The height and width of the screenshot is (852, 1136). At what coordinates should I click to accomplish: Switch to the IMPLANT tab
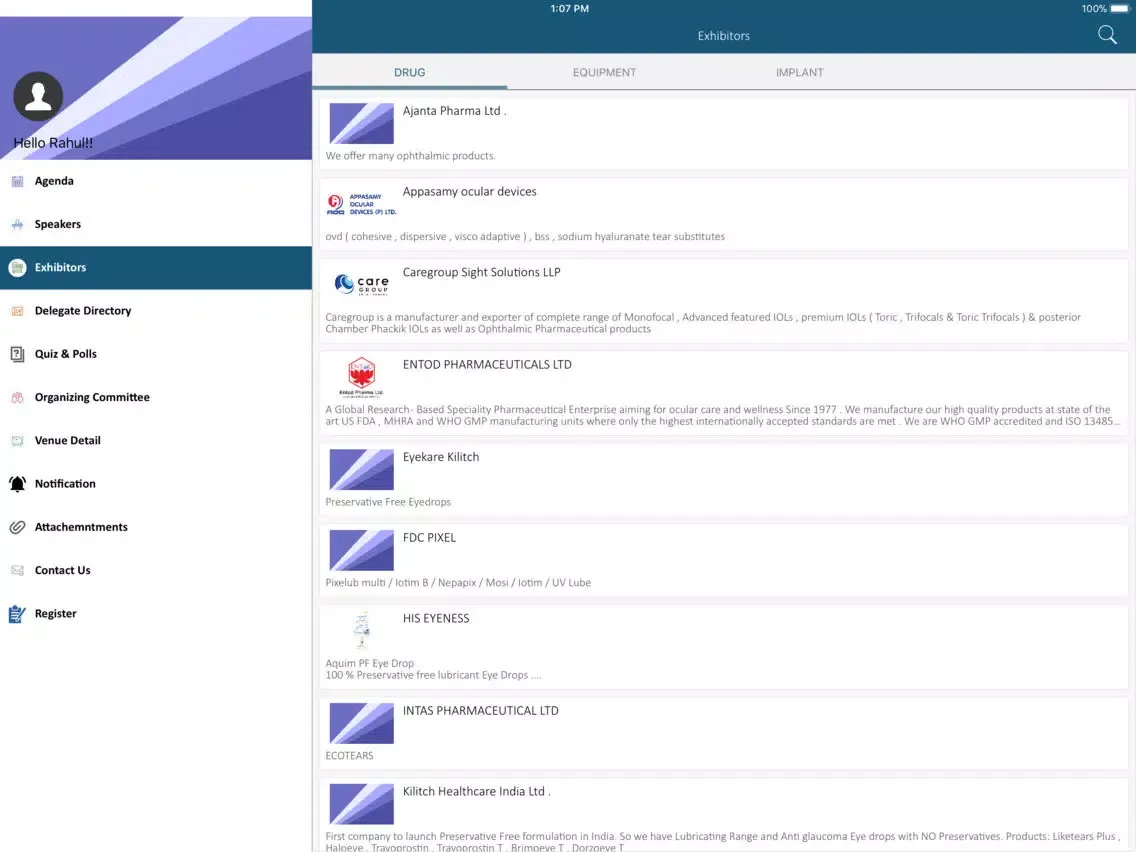[799, 72]
